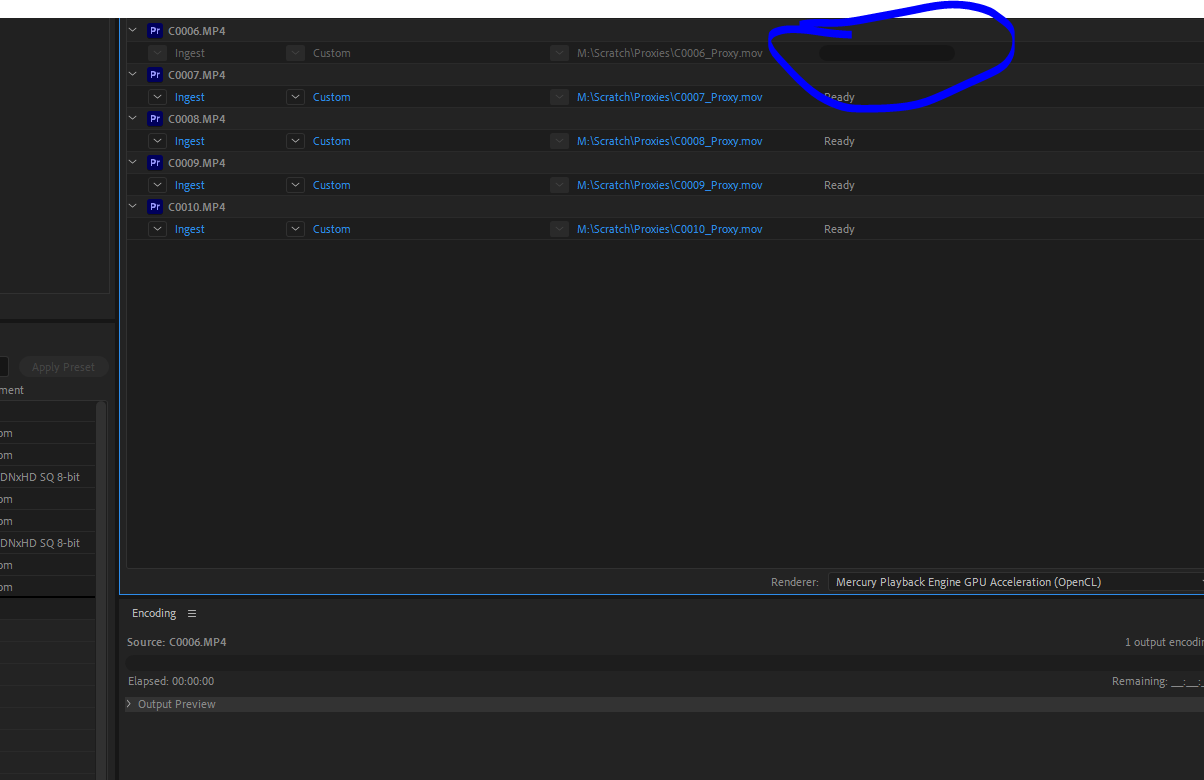Open the Encoding panel menu
Image resolution: width=1204 pixels, height=780 pixels.
click(192, 613)
